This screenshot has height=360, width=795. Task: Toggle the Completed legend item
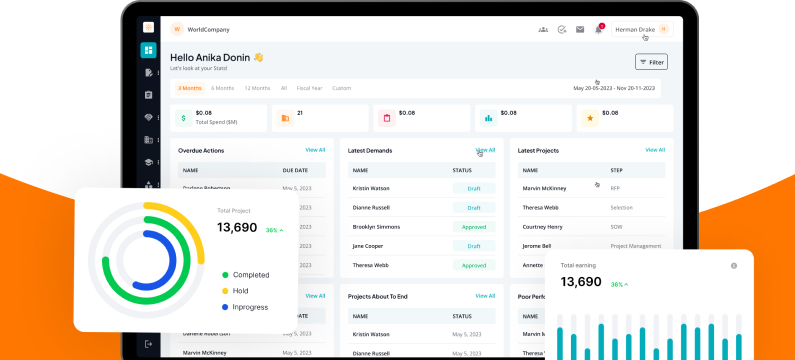245,275
